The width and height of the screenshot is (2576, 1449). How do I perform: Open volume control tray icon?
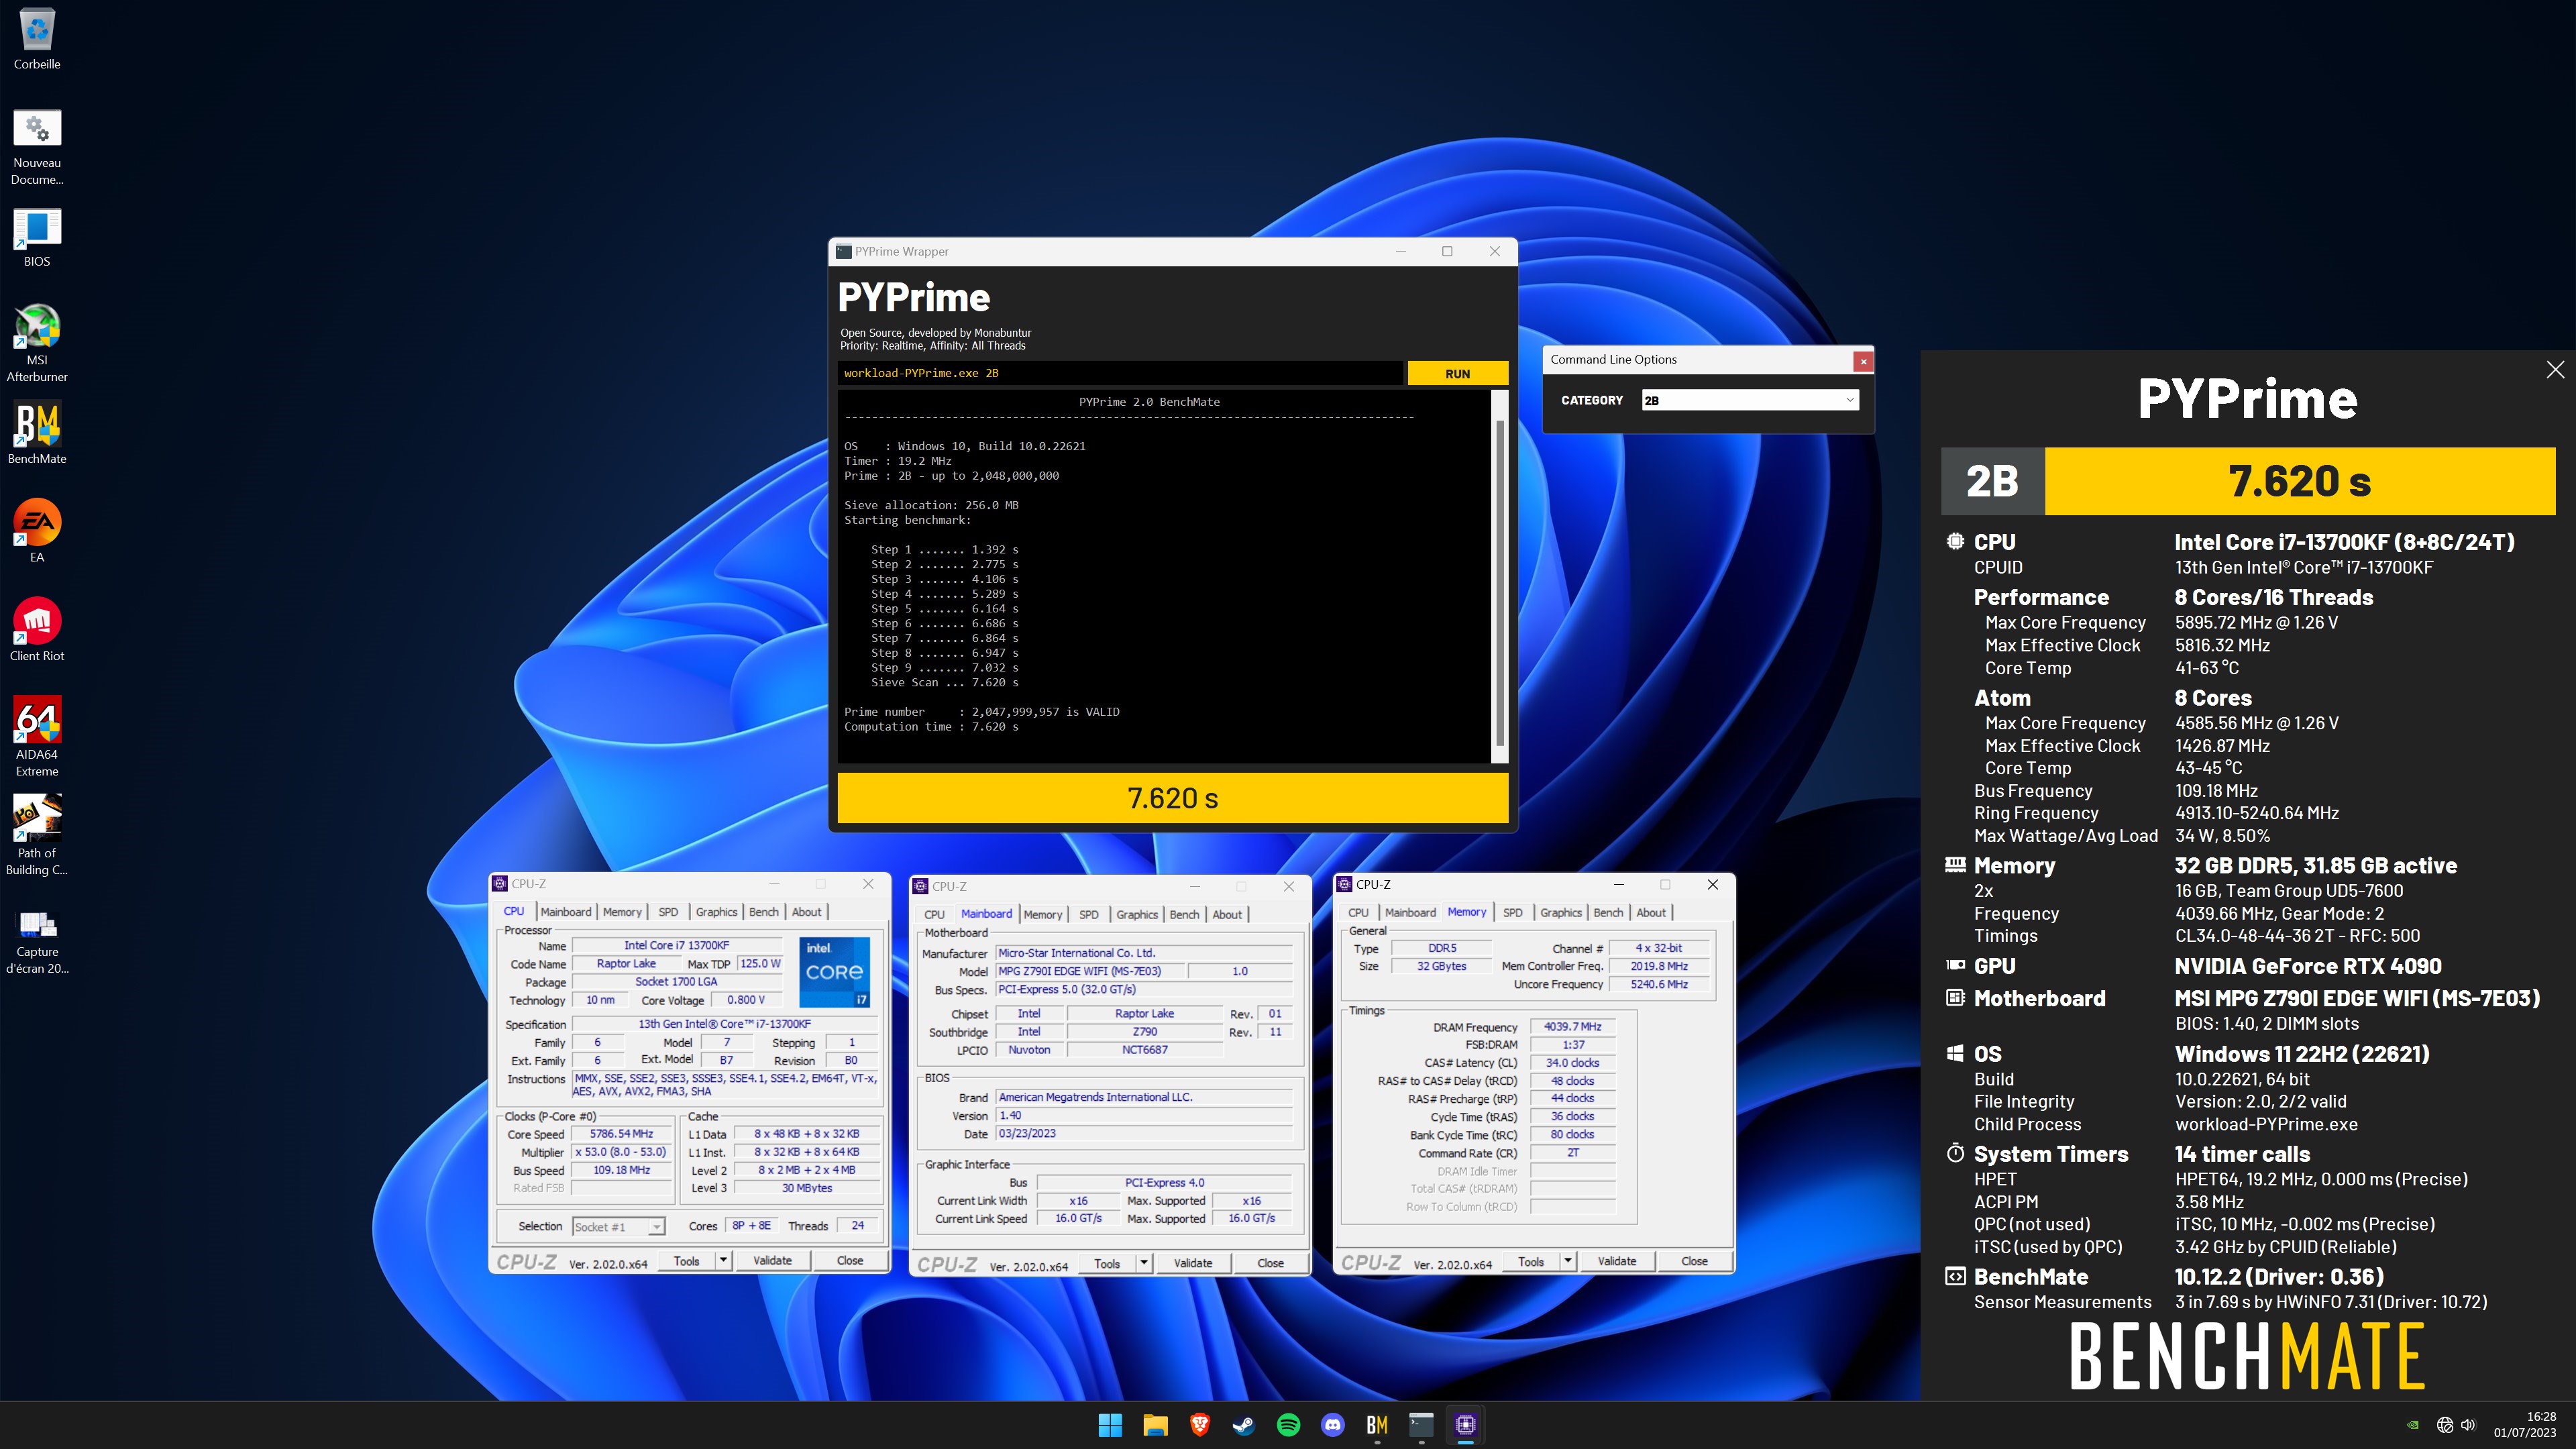tap(2468, 1425)
